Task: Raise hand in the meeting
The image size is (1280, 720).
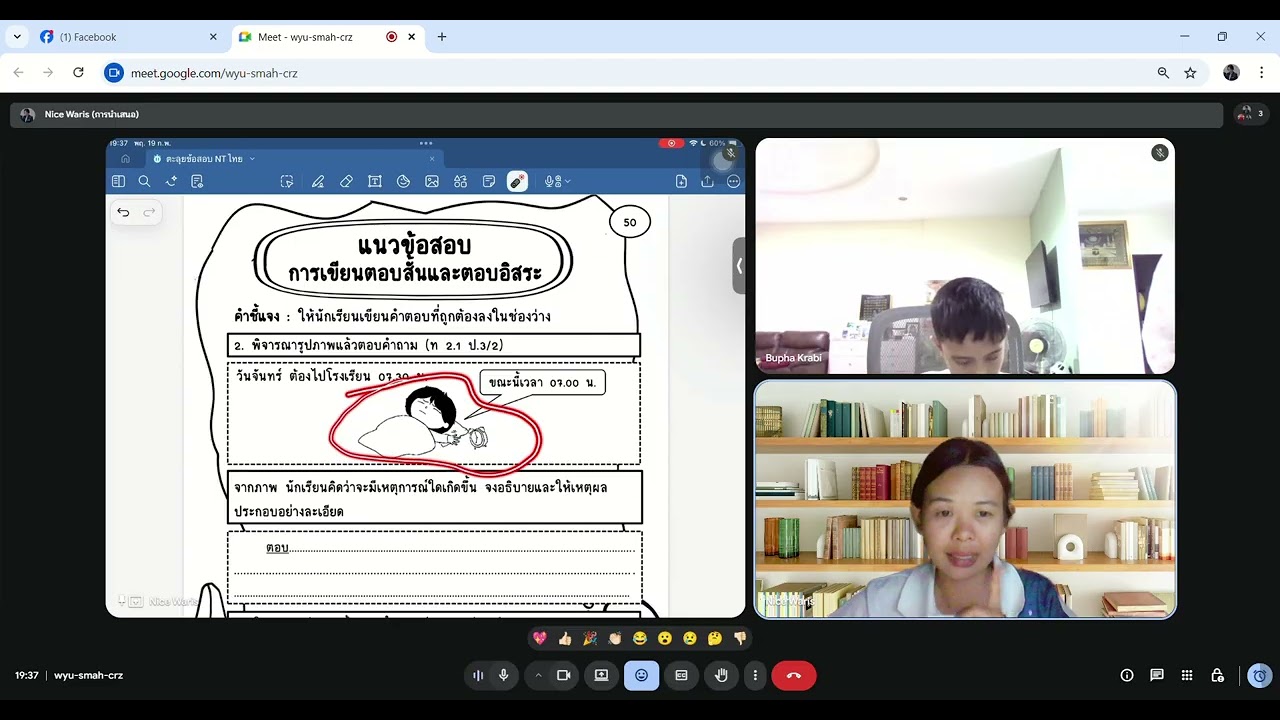Action: pos(721,675)
